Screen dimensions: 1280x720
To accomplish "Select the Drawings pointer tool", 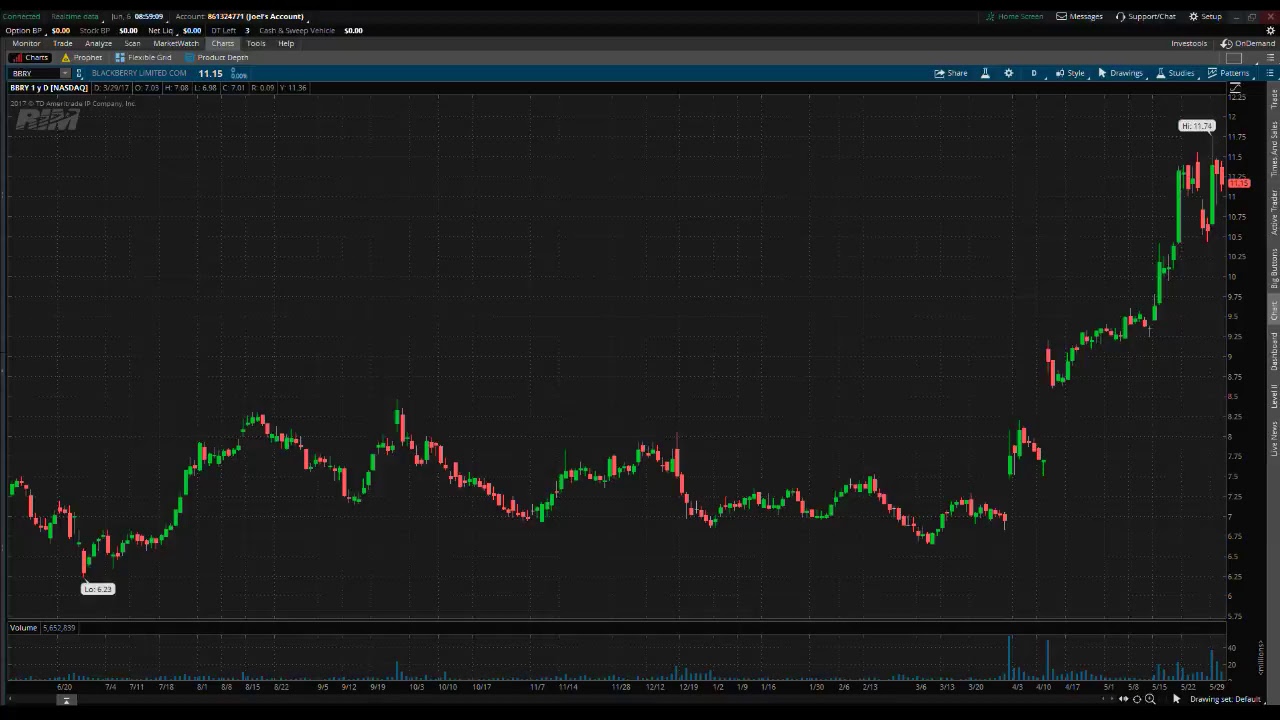I will 1120,73.
